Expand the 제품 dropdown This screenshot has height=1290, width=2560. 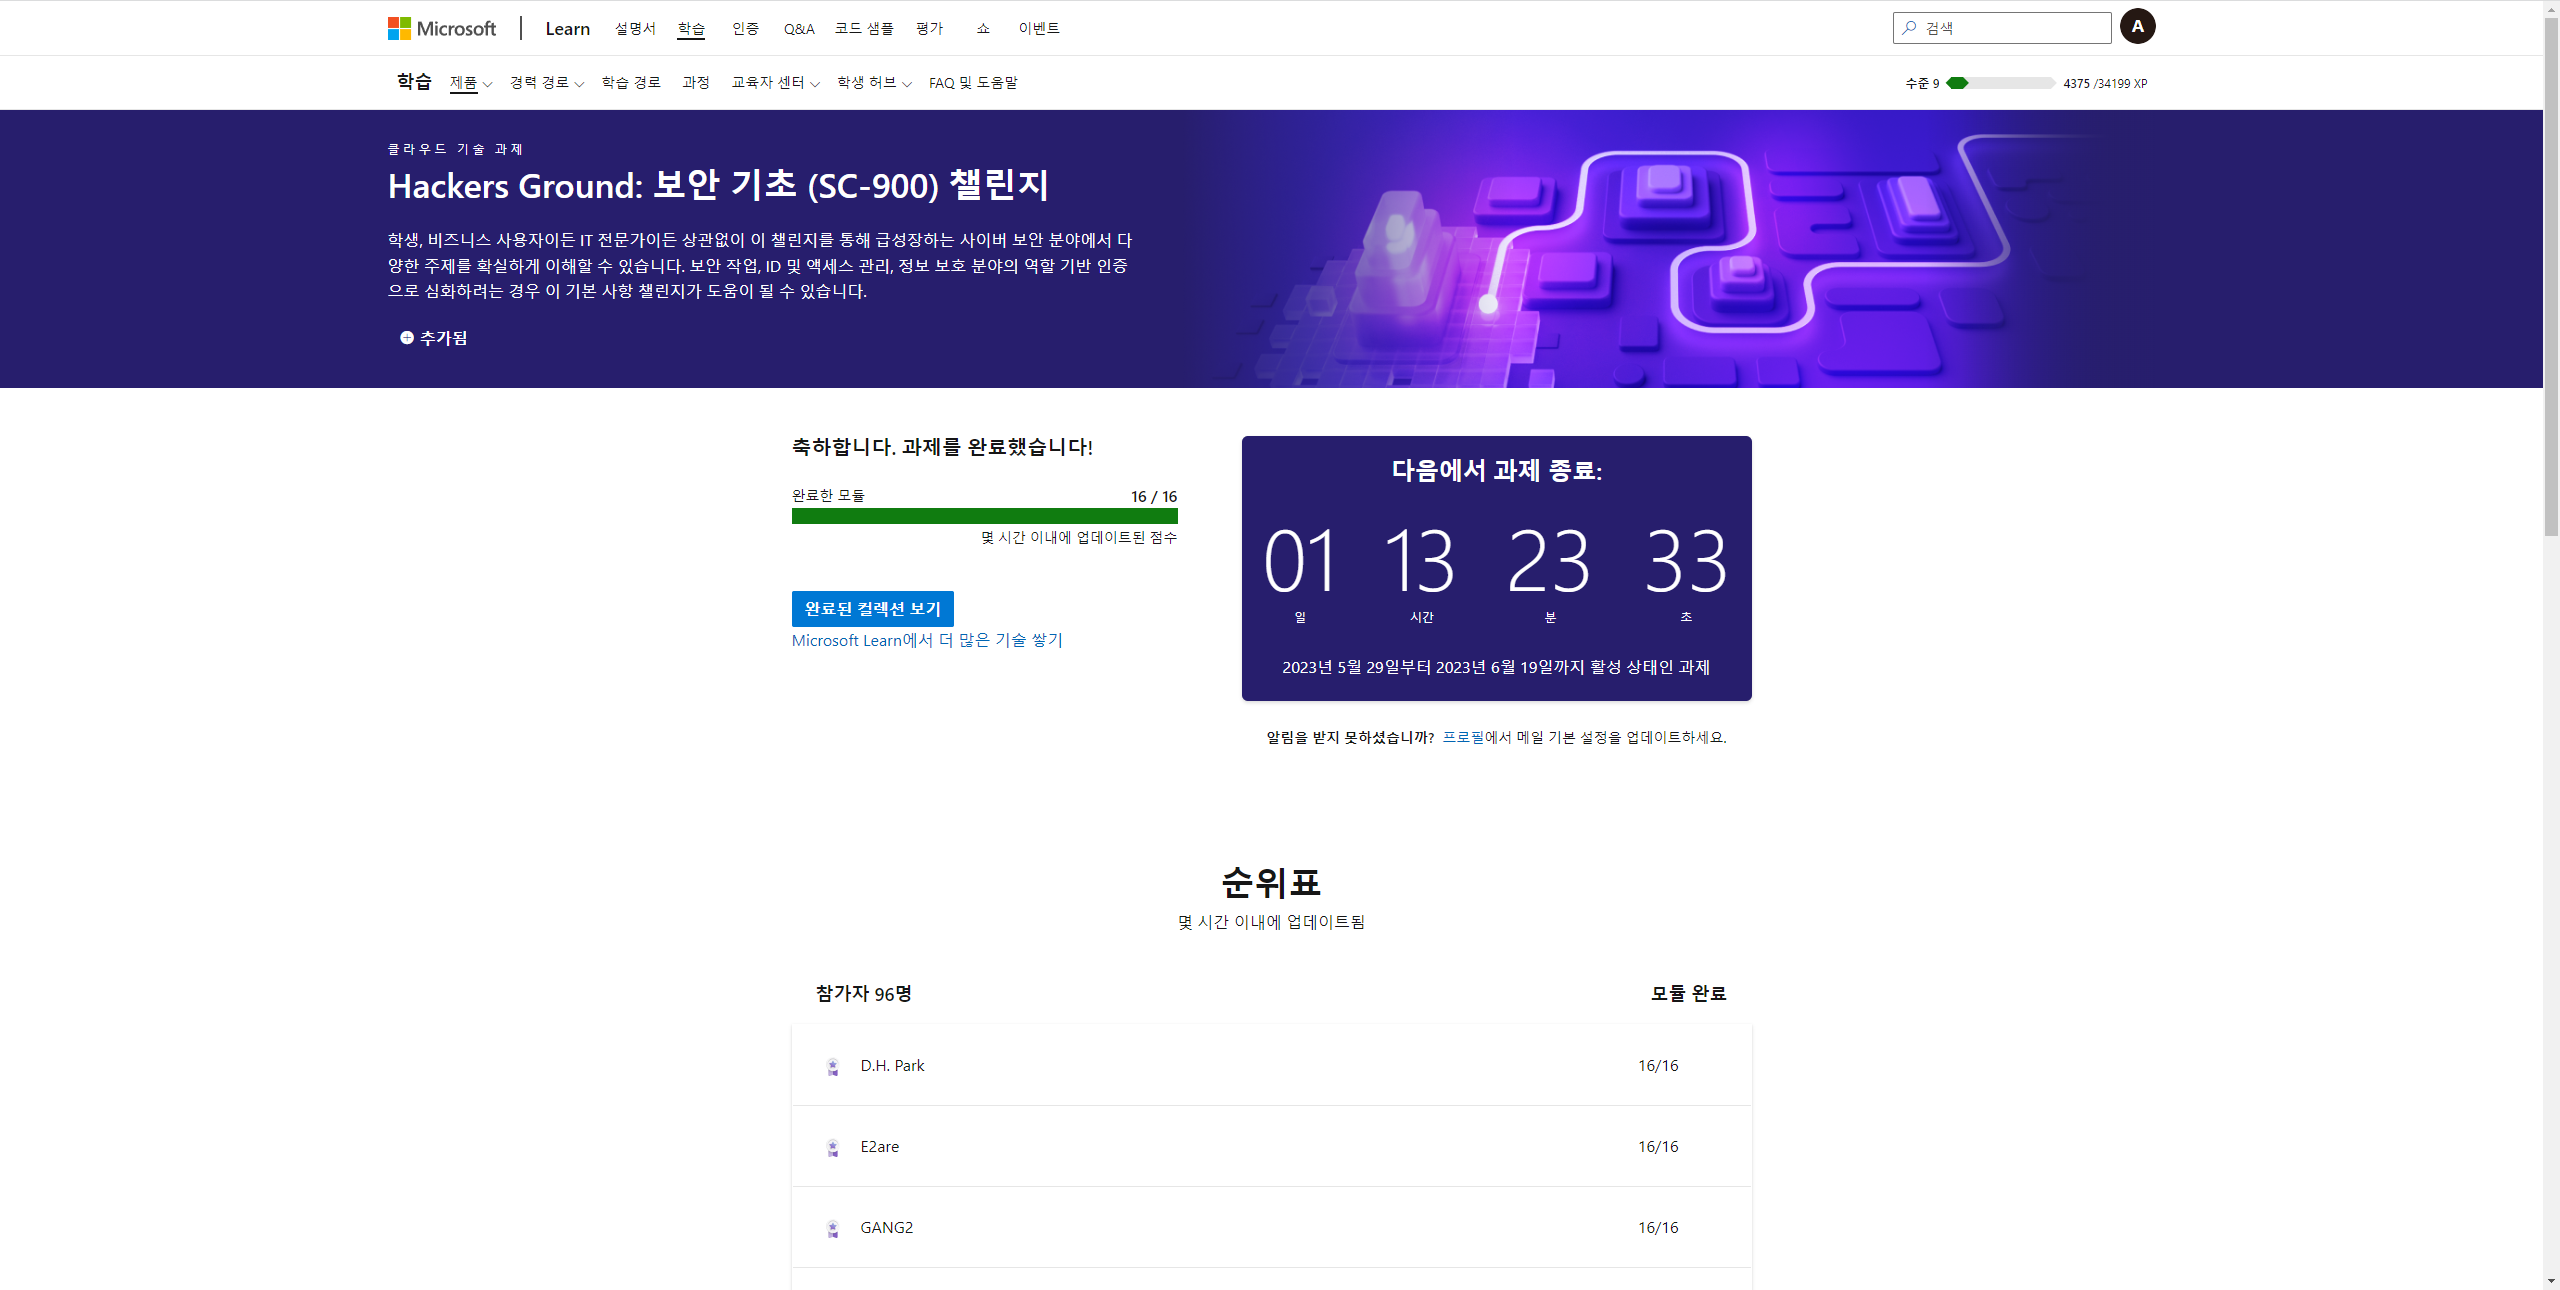pyautogui.click(x=470, y=83)
